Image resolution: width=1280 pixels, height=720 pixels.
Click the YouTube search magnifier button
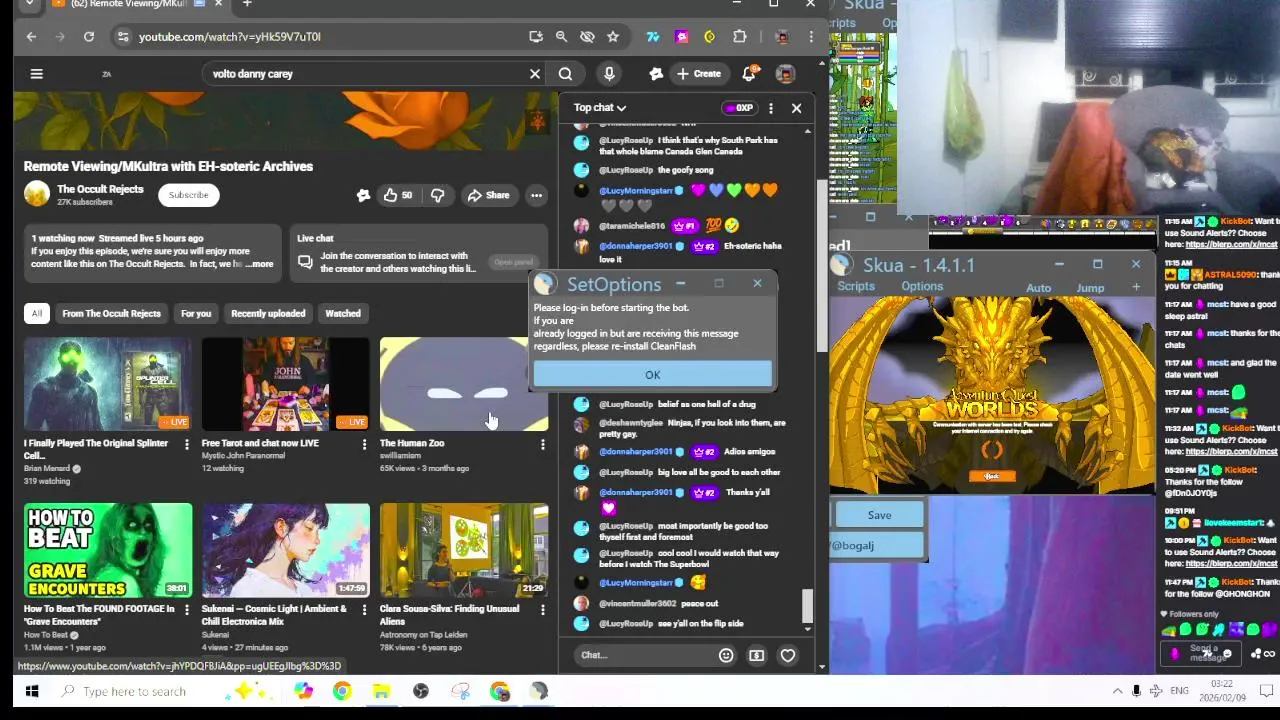[x=565, y=73]
